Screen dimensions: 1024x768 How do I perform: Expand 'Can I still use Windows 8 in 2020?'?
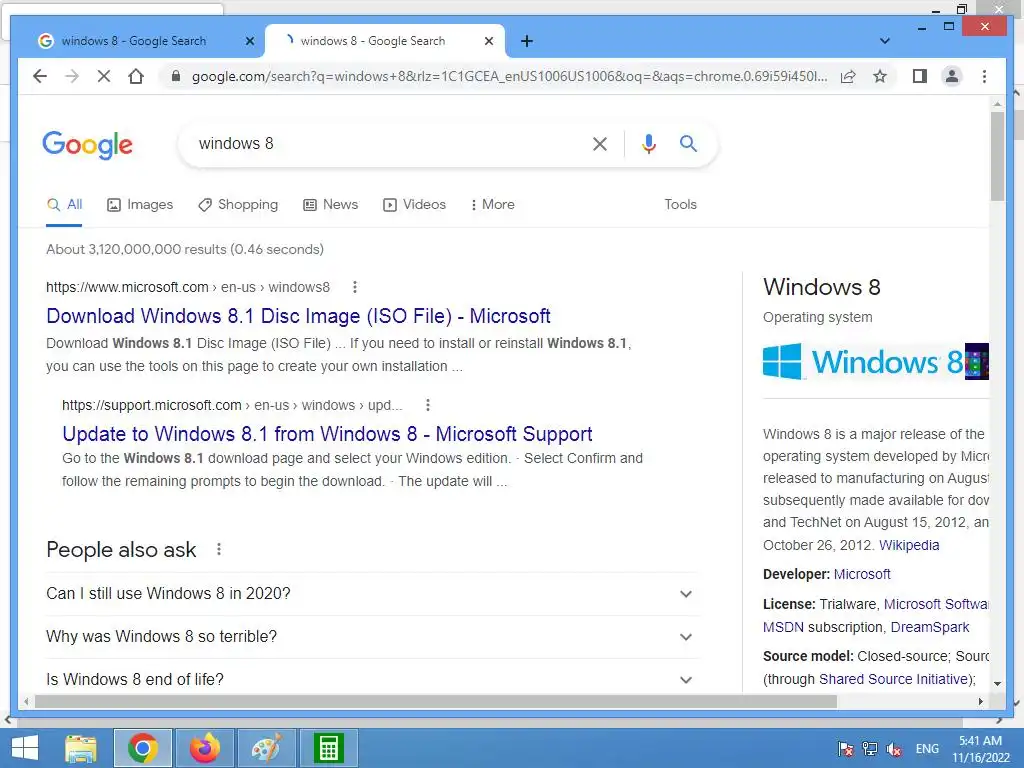coord(371,594)
